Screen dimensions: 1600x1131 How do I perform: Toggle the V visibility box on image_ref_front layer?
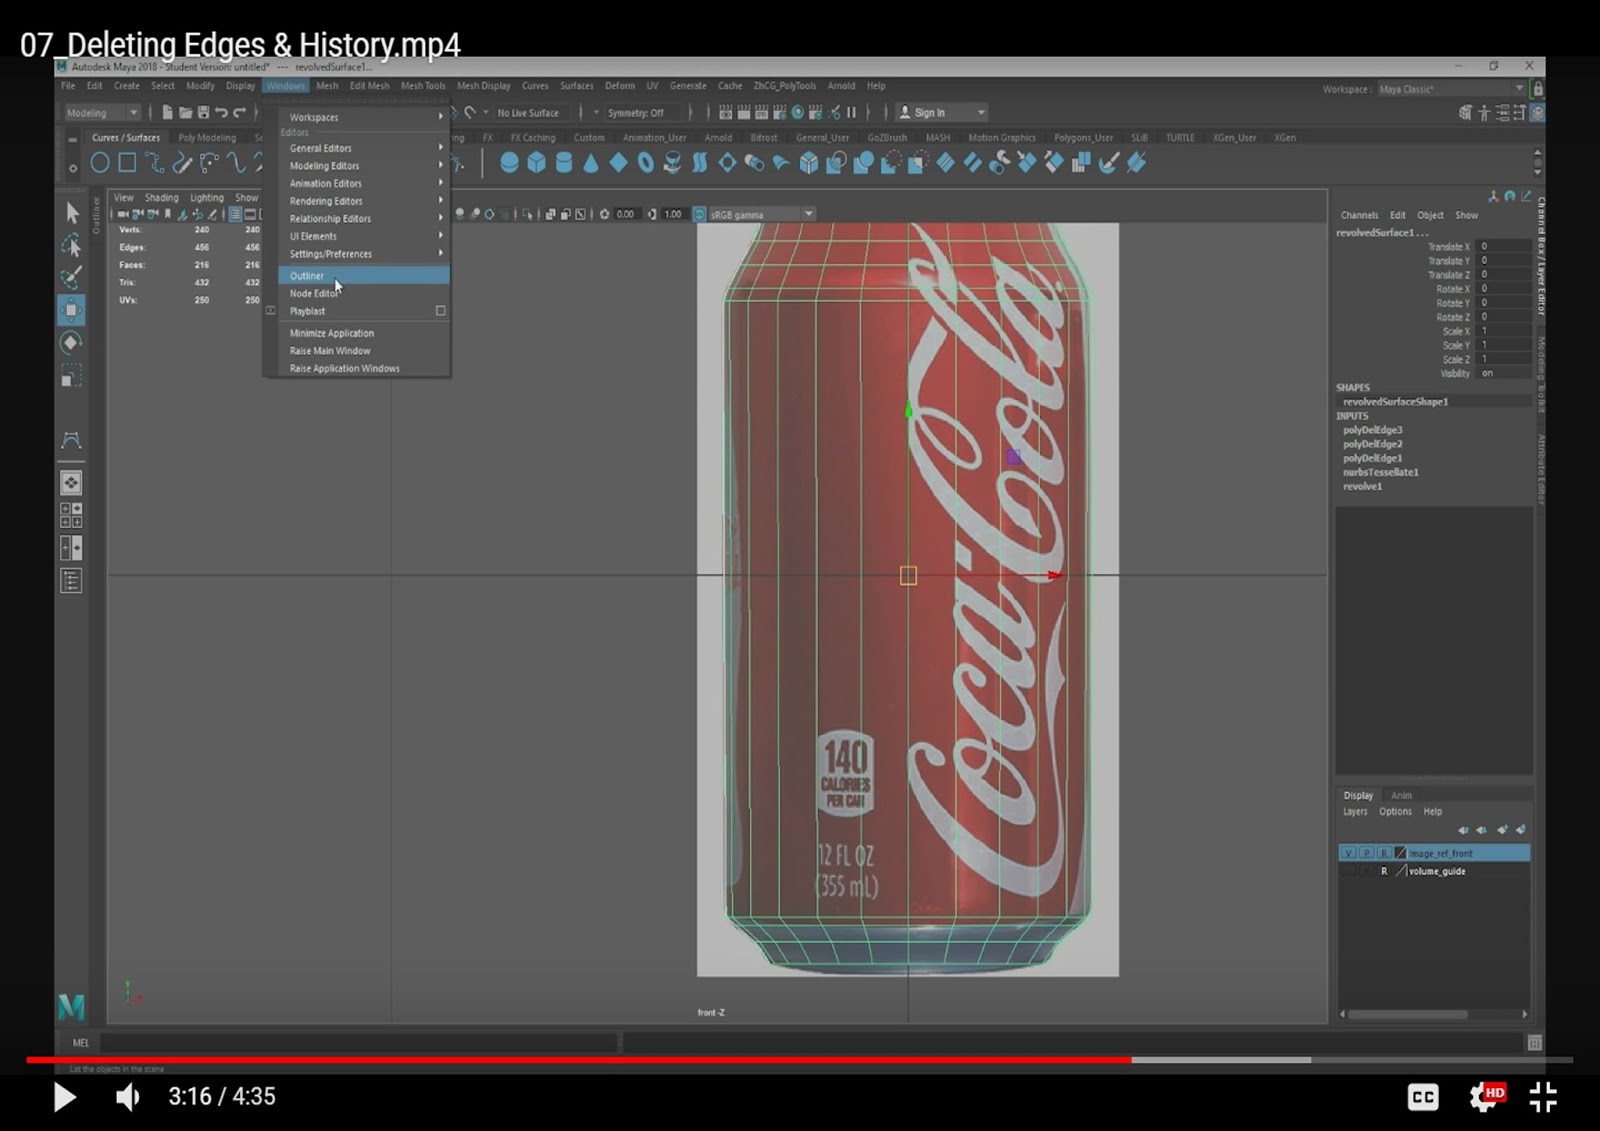[1349, 853]
